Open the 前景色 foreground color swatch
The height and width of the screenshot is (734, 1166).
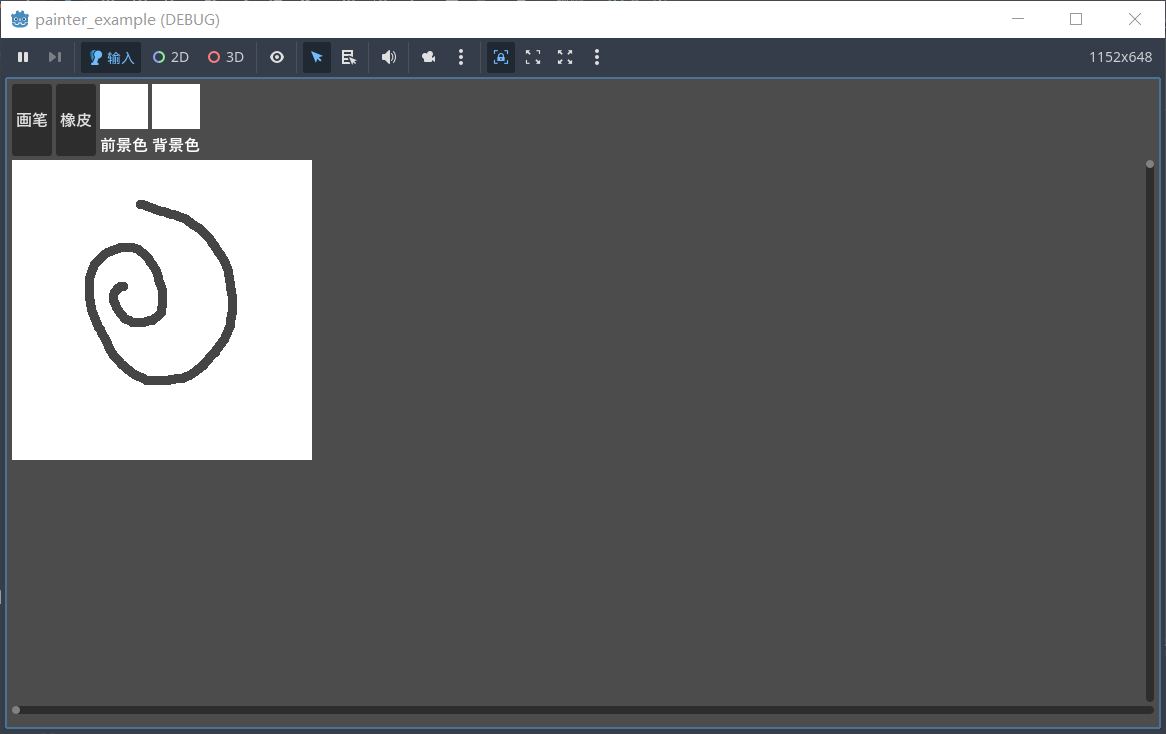tap(124, 107)
